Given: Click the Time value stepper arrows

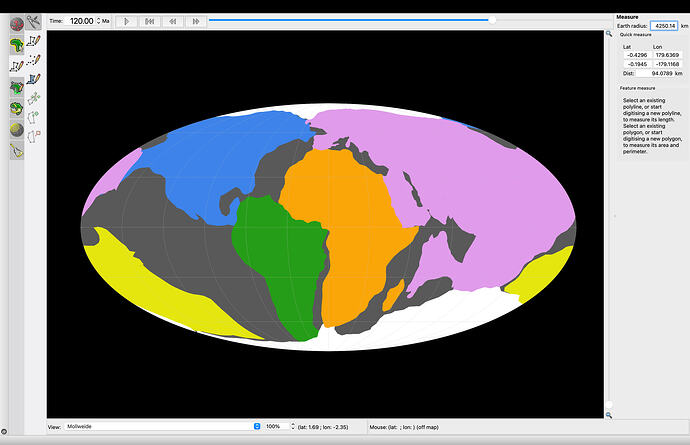Looking at the screenshot, I should click(98, 20).
